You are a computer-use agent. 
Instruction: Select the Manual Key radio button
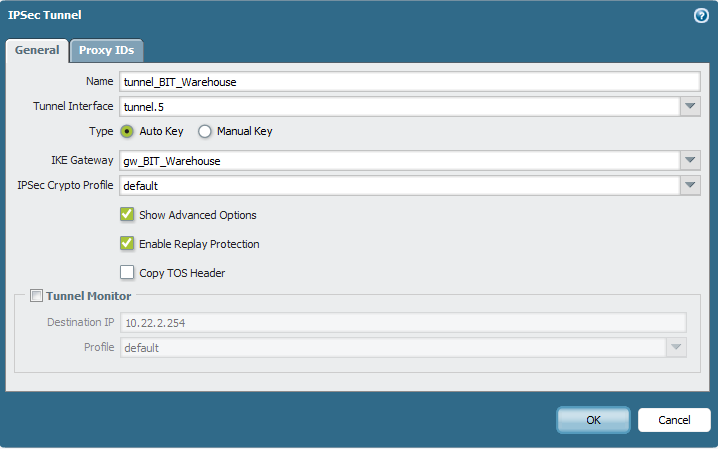205,131
